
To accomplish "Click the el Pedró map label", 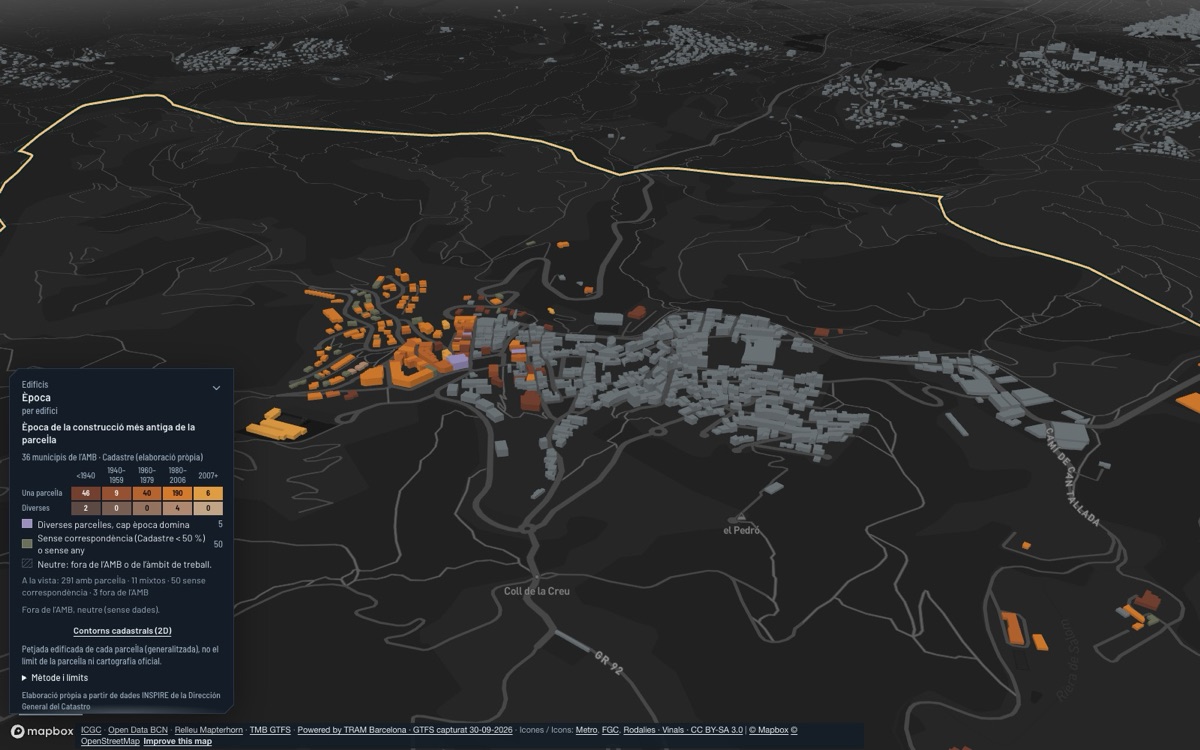I will [741, 530].
